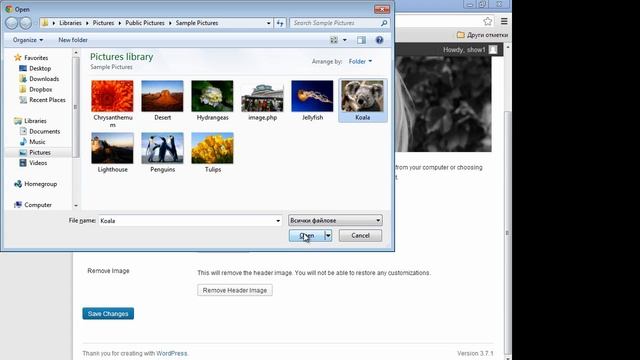Open the Dropbox favorite
The width and height of the screenshot is (640, 360).
coord(36,89)
